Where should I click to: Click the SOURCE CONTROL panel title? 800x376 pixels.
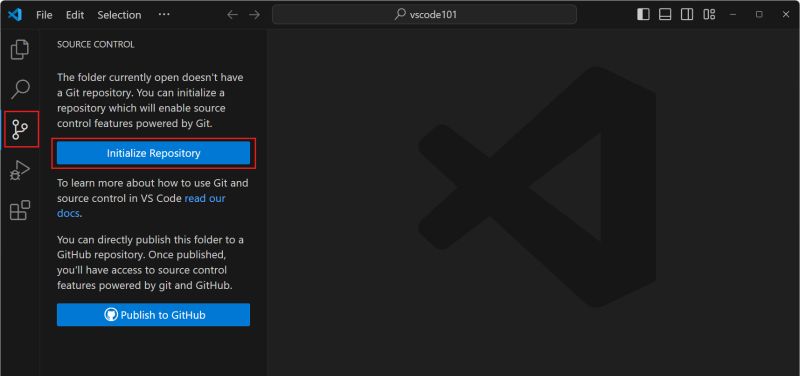95,44
